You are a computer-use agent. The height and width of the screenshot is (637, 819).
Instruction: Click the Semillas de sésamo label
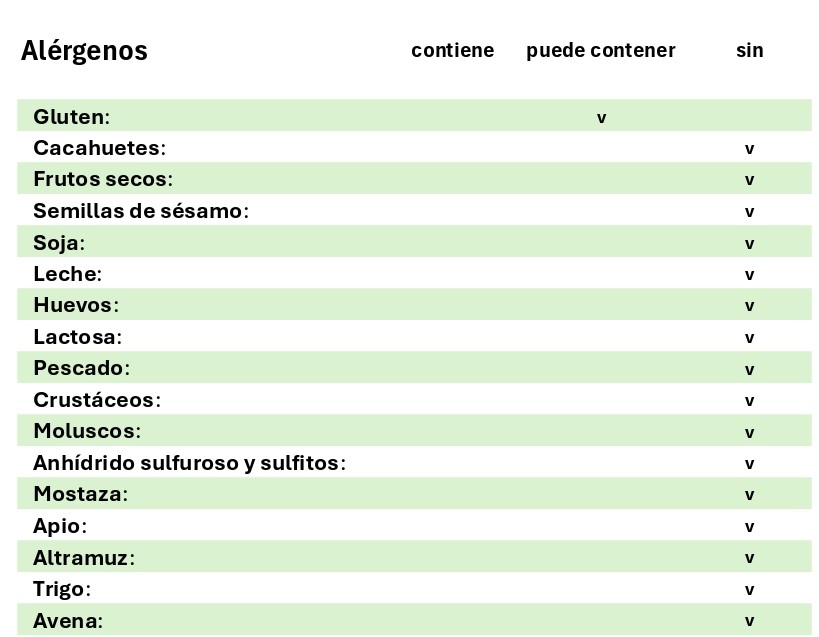pyautogui.click(x=140, y=211)
